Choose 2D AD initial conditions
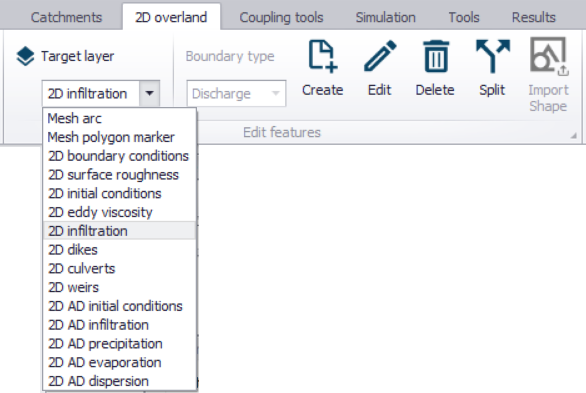The image size is (586, 393). [120, 306]
